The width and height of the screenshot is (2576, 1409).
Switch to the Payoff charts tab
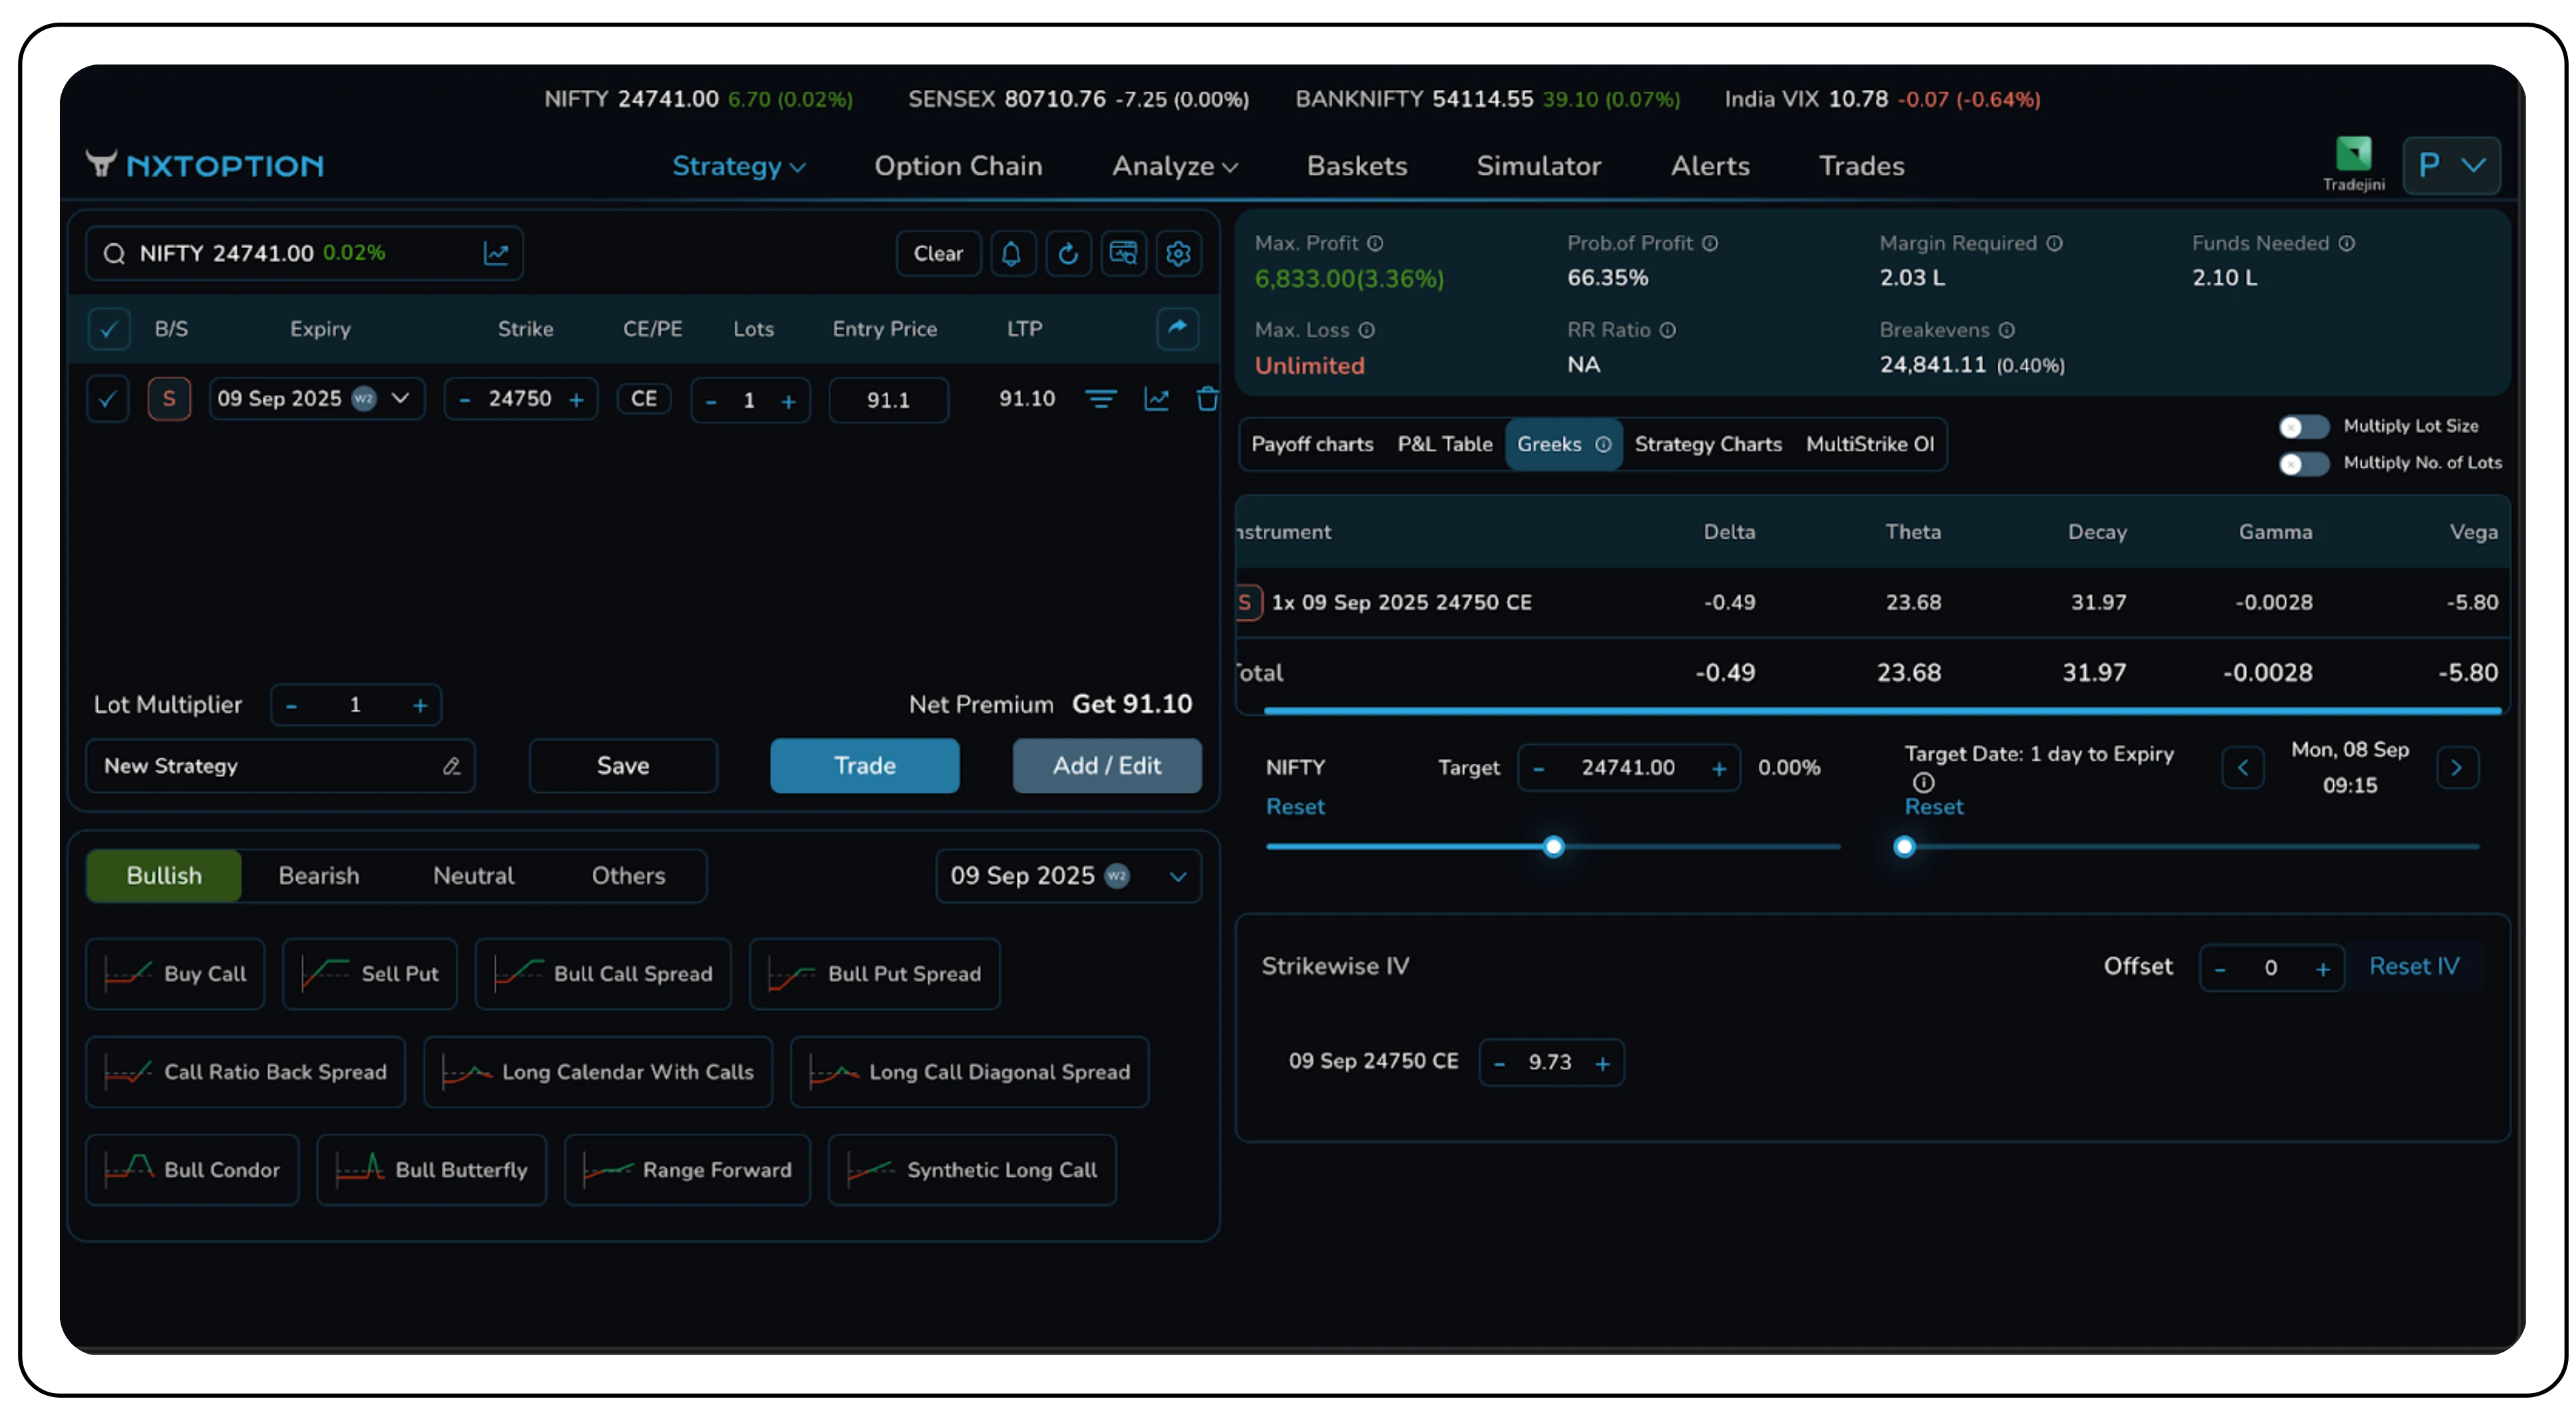coord(1311,444)
